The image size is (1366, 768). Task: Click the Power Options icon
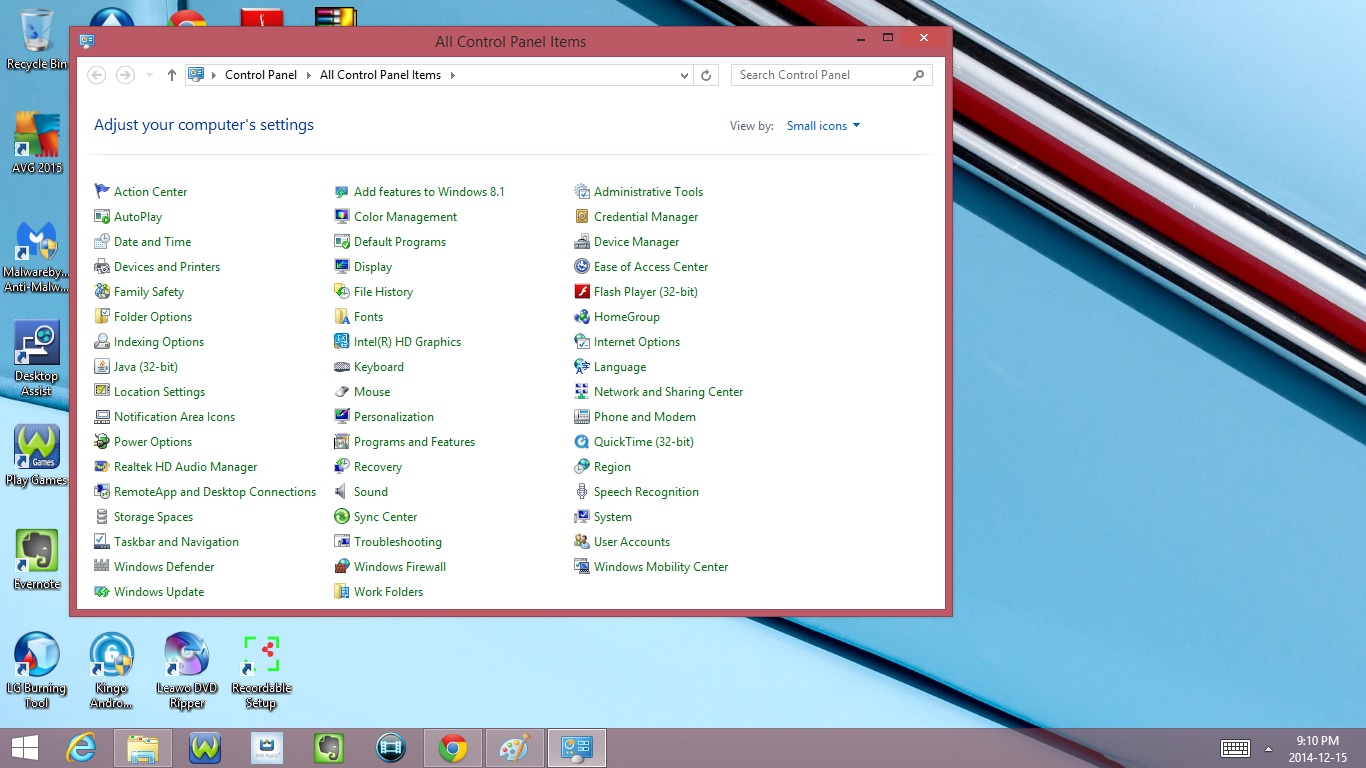click(102, 441)
